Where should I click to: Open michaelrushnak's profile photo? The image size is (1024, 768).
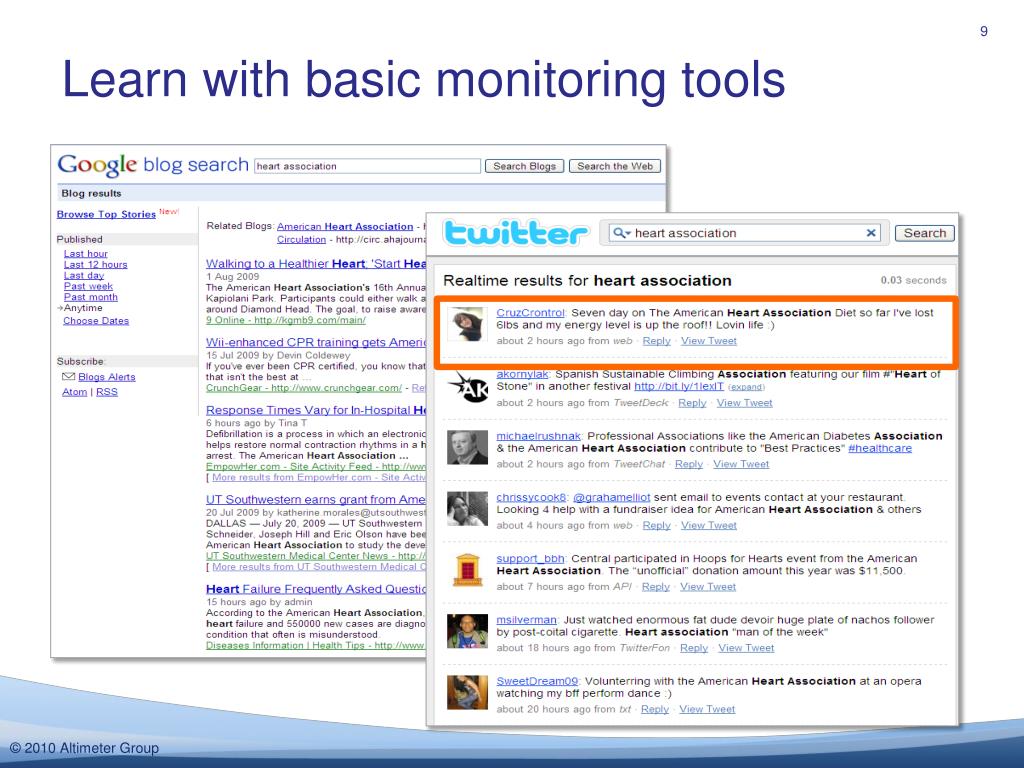click(468, 447)
